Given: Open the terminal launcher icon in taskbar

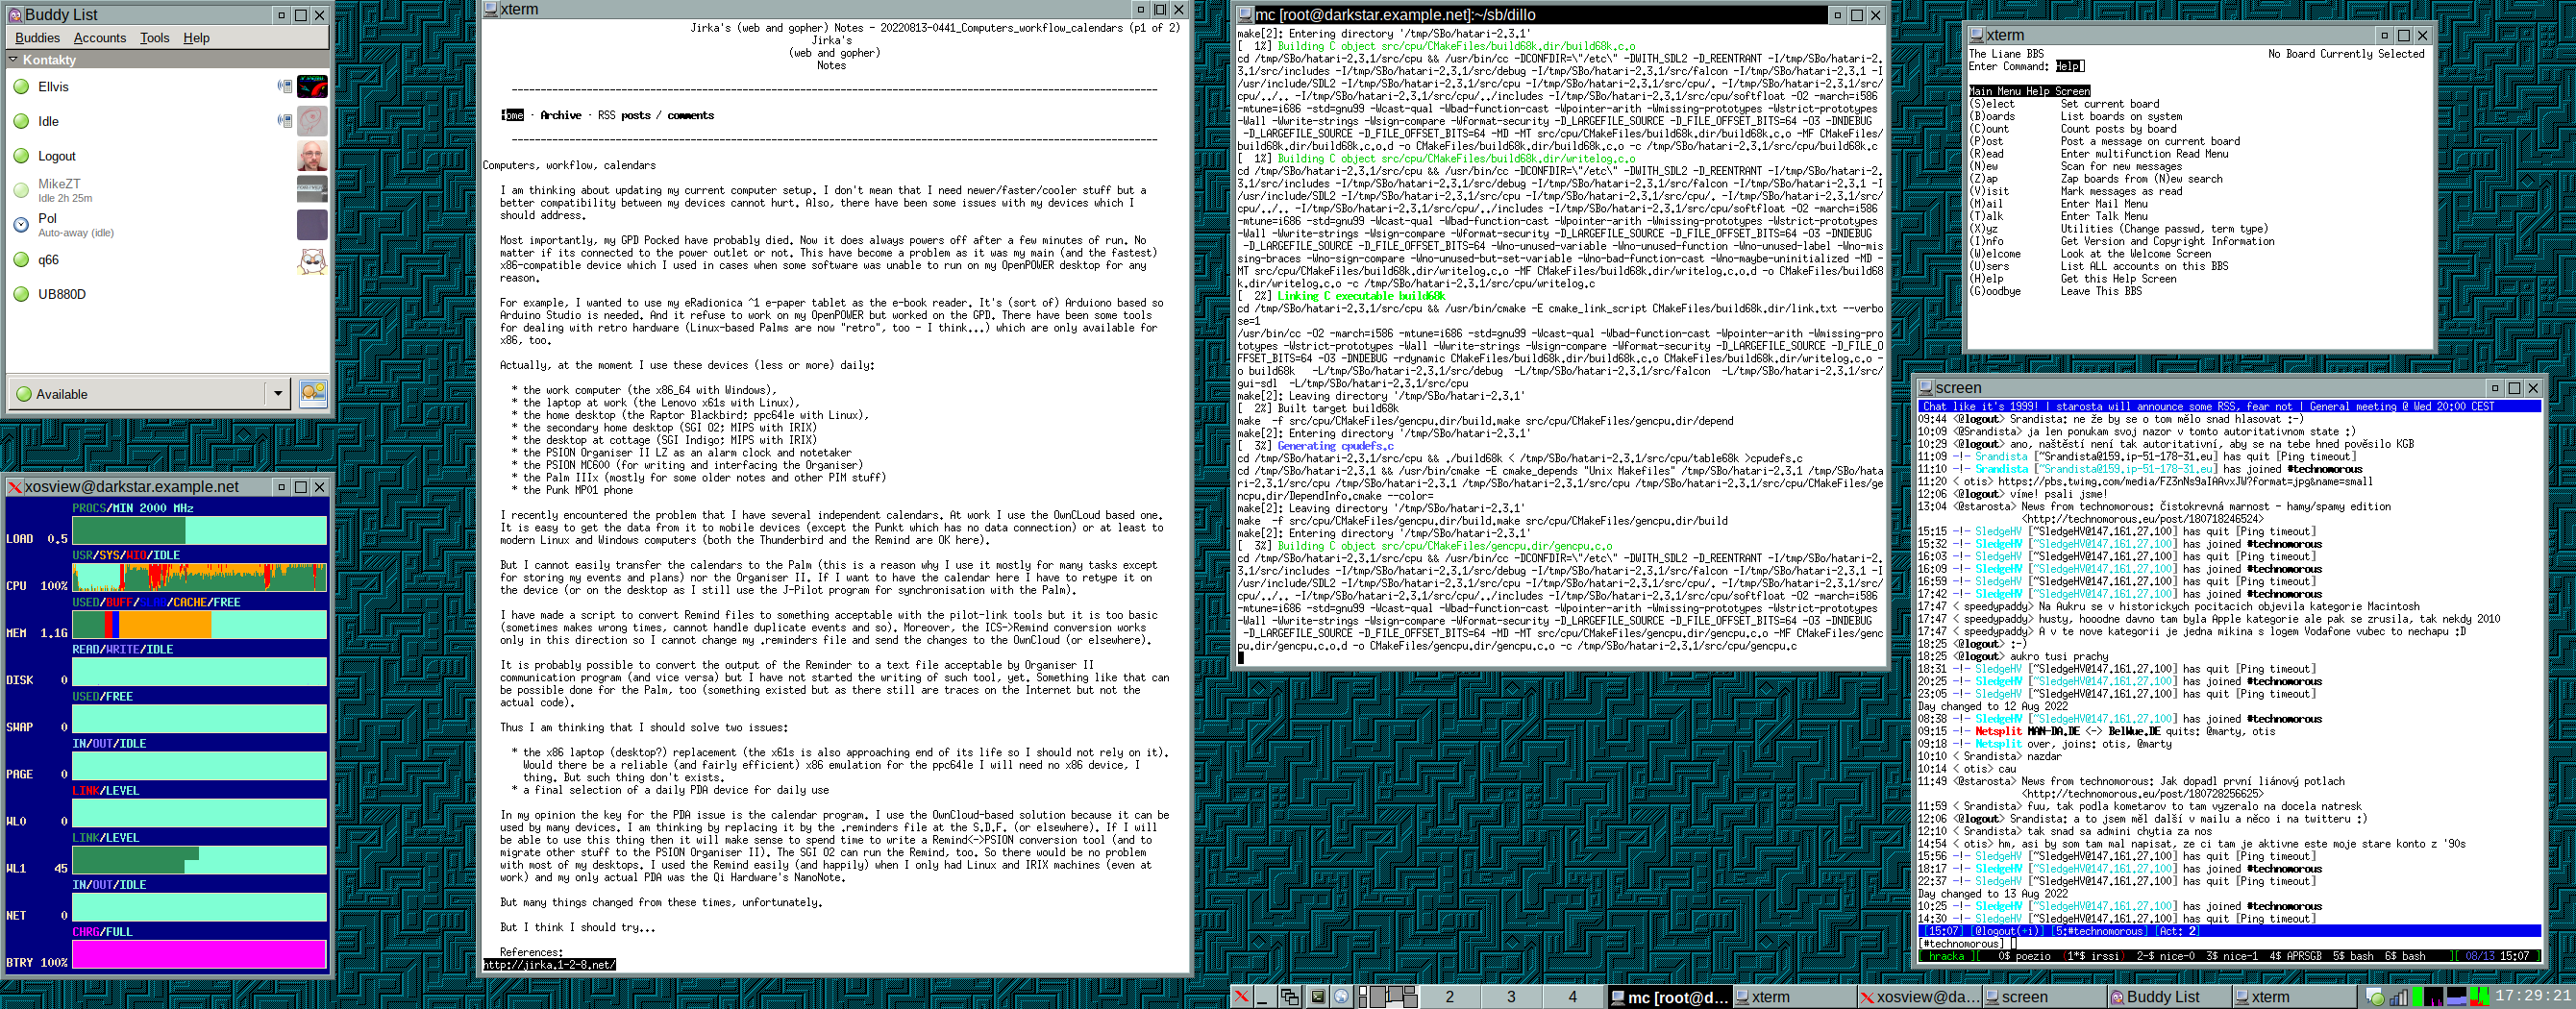Looking at the screenshot, I should click(x=1318, y=996).
